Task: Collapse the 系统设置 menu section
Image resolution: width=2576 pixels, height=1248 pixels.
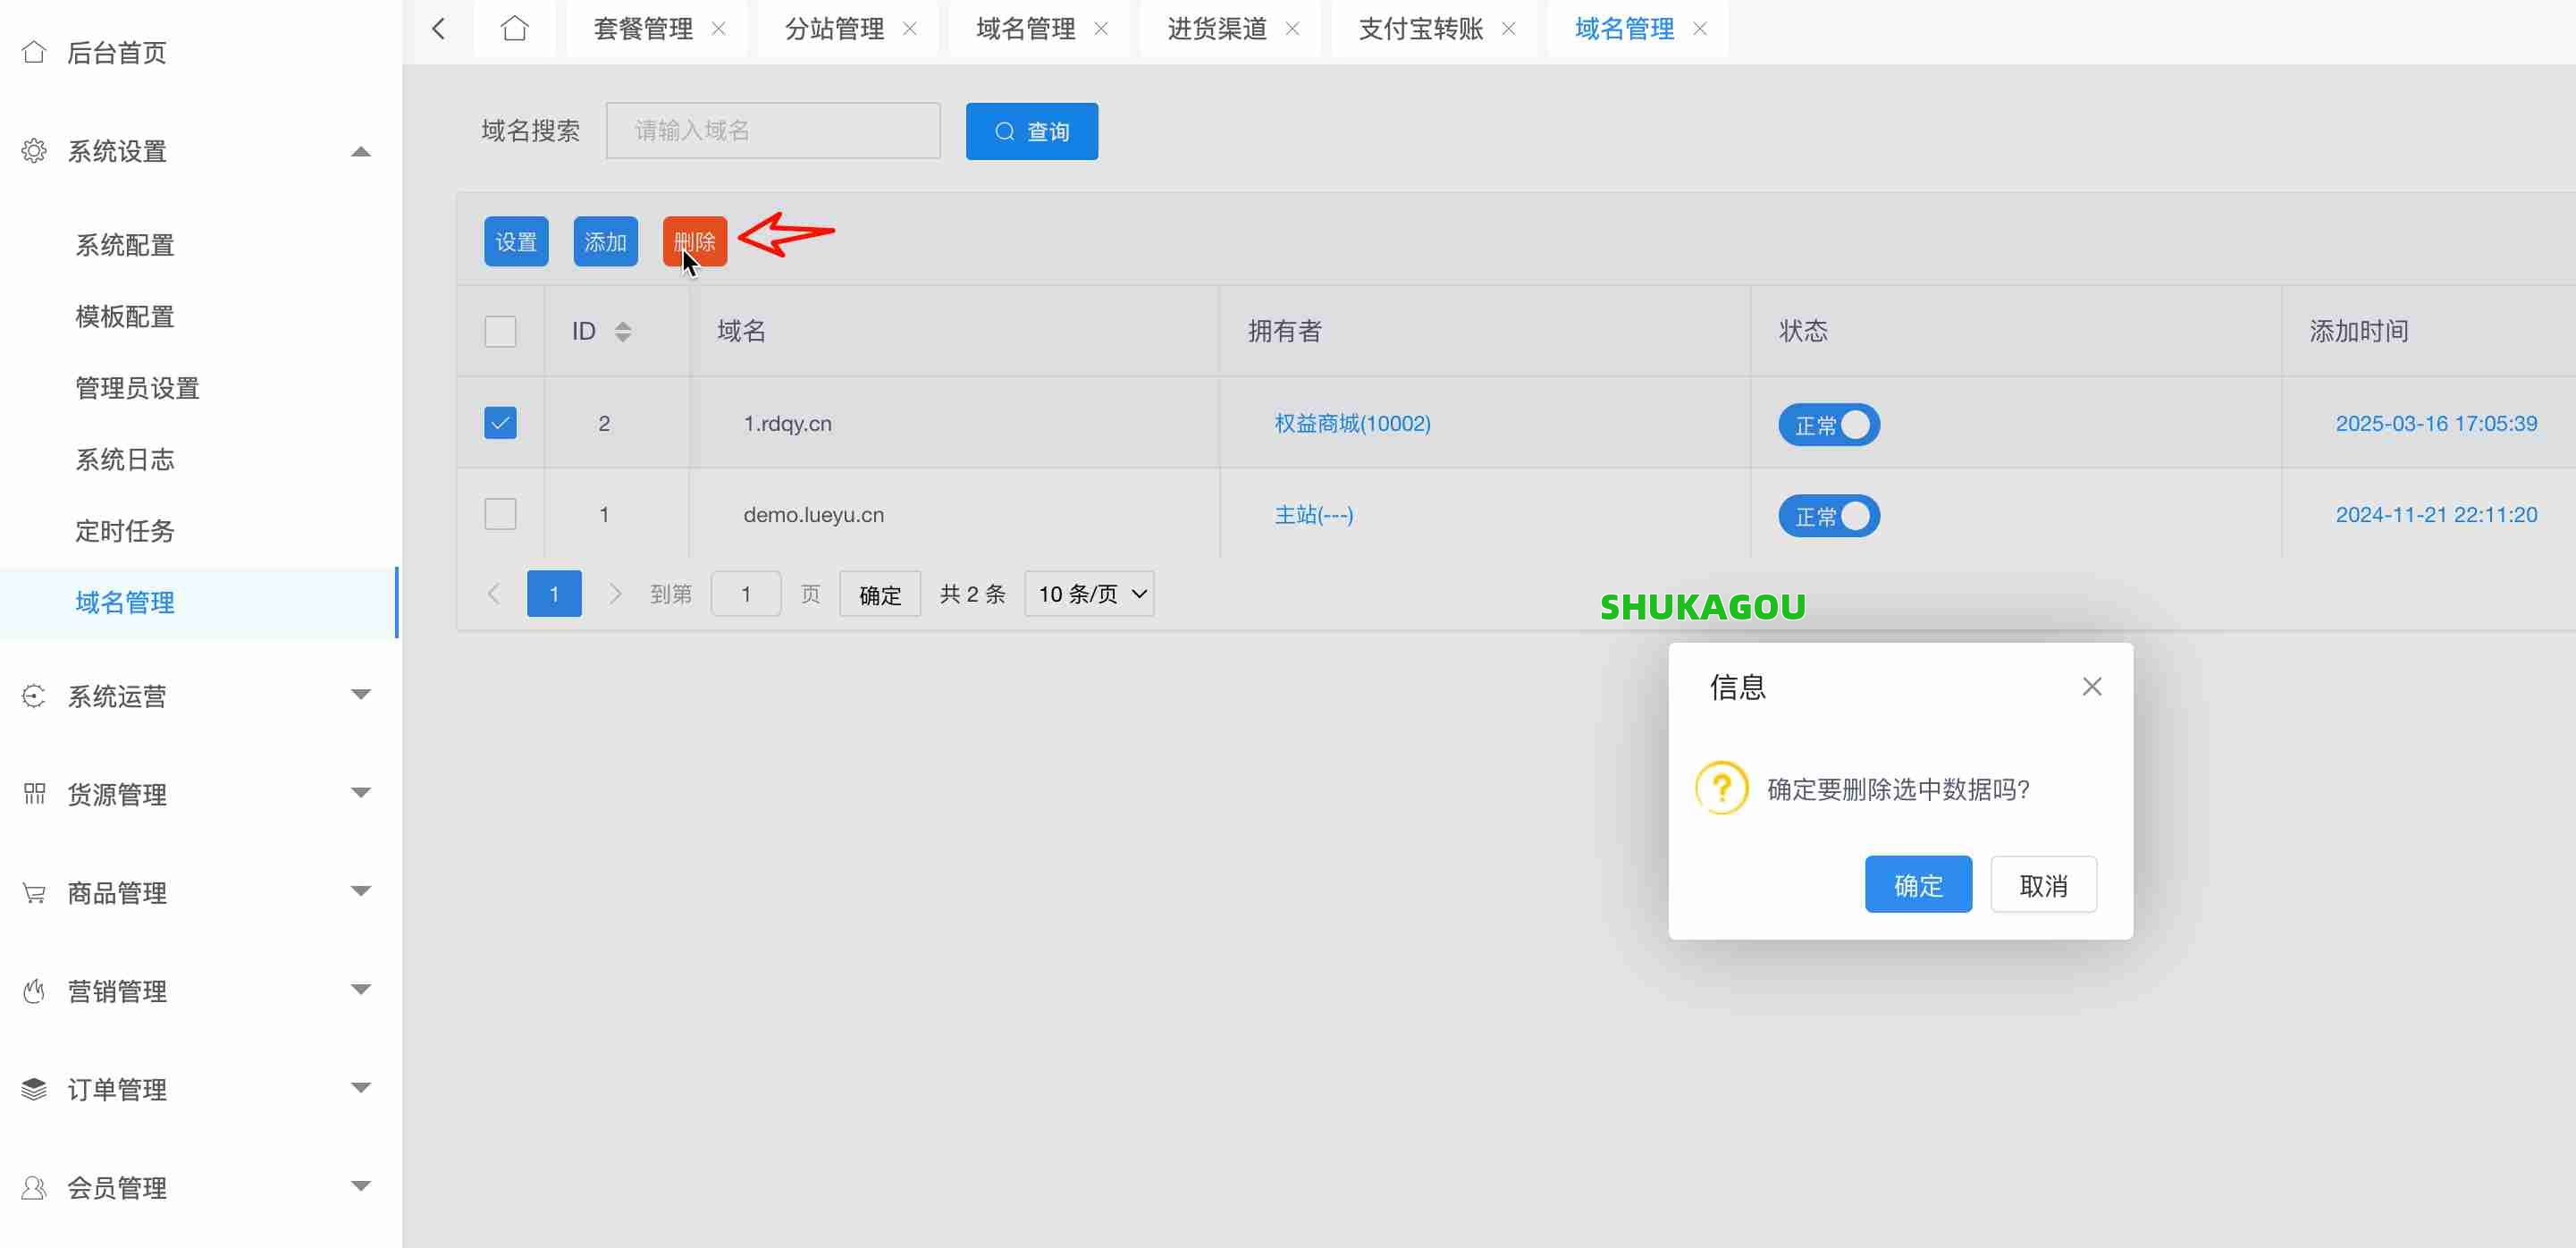Action: click(x=360, y=150)
